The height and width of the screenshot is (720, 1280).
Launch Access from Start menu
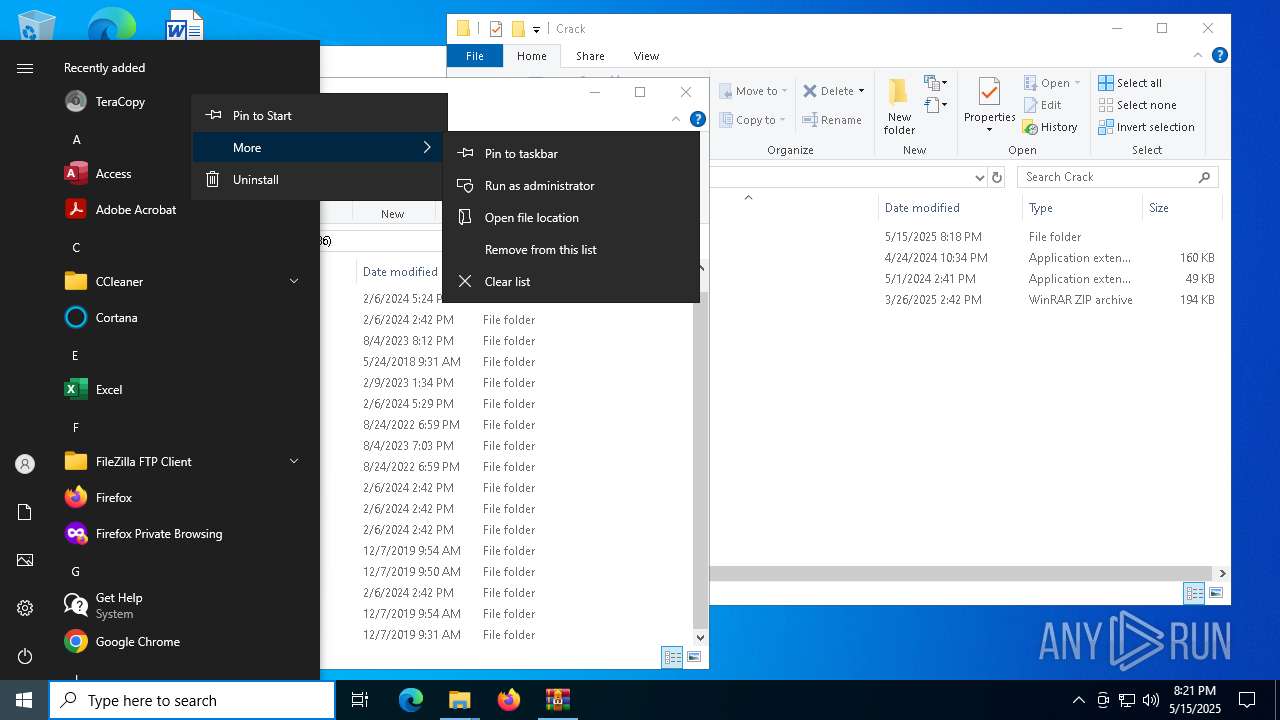(113, 174)
